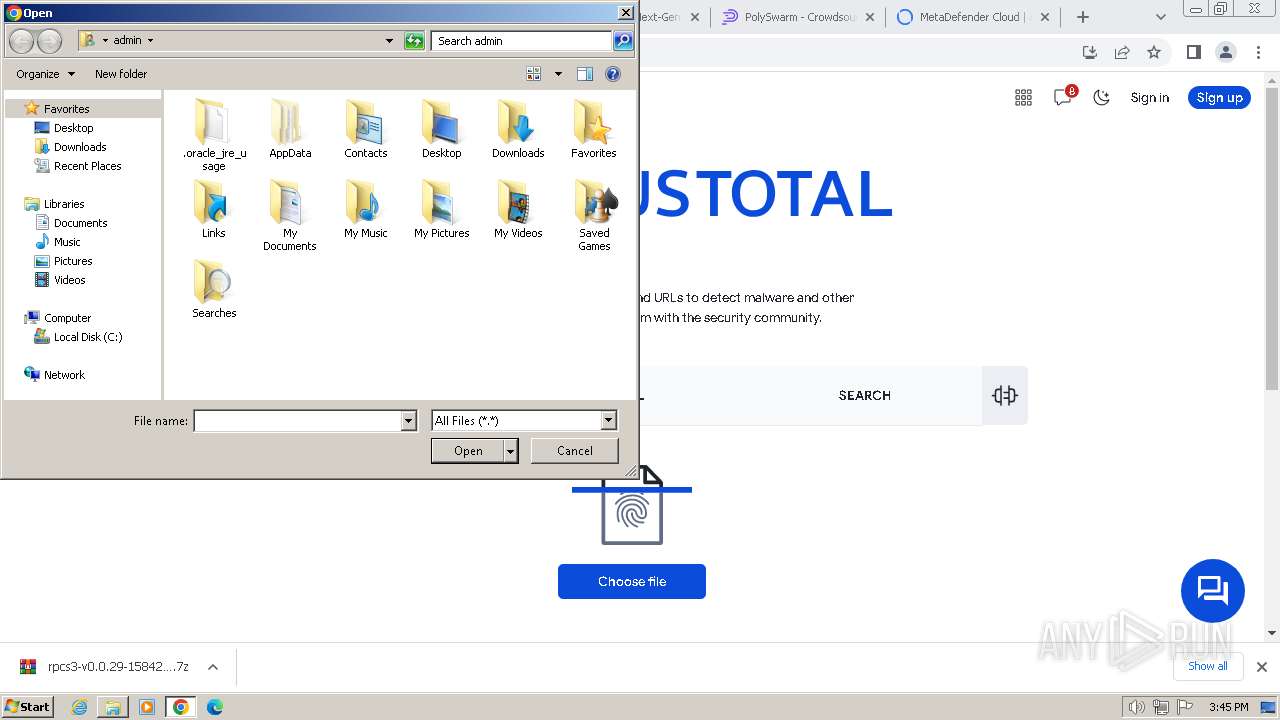This screenshot has width=1280, height=720.
Task: Open the Windows Start menu
Action: [x=28, y=707]
